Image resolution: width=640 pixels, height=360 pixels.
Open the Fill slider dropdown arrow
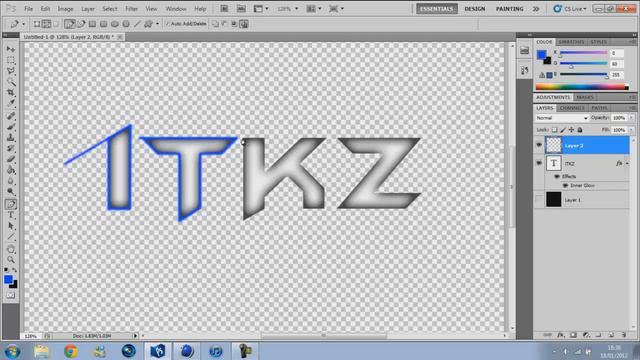[631, 130]
